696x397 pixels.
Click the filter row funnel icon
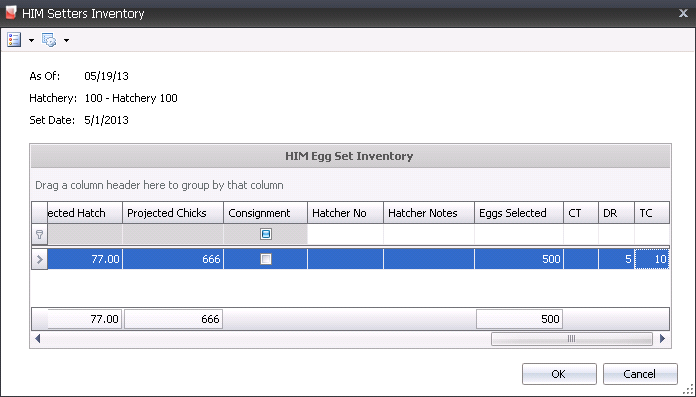[x=40, y=234]
